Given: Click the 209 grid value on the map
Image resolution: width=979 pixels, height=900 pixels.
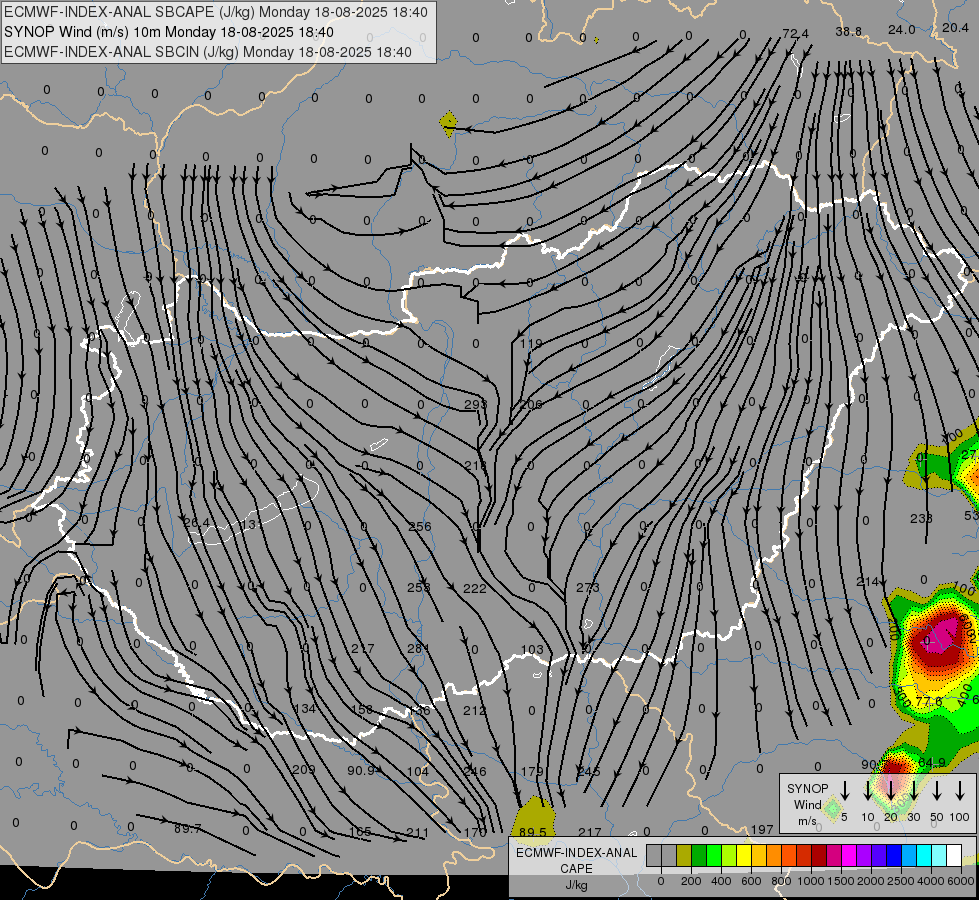Looking at the screenshot, I should (x=304, y=769).
